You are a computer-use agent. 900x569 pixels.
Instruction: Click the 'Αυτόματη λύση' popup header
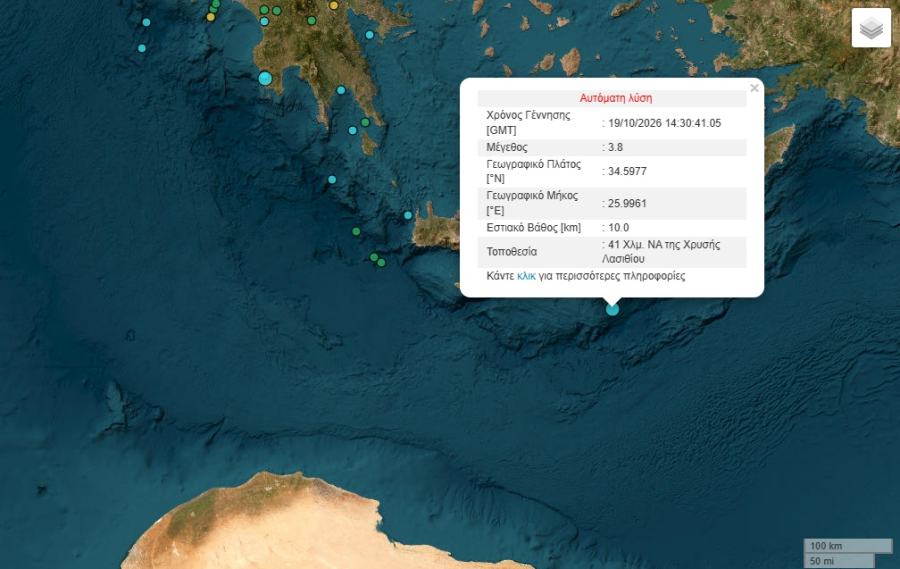(615, 98)
